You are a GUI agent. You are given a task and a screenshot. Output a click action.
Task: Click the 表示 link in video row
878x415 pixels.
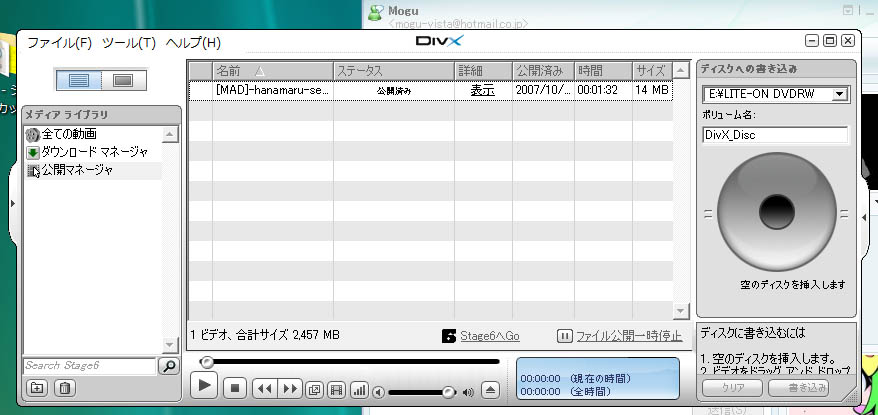(x=483, y=90)
